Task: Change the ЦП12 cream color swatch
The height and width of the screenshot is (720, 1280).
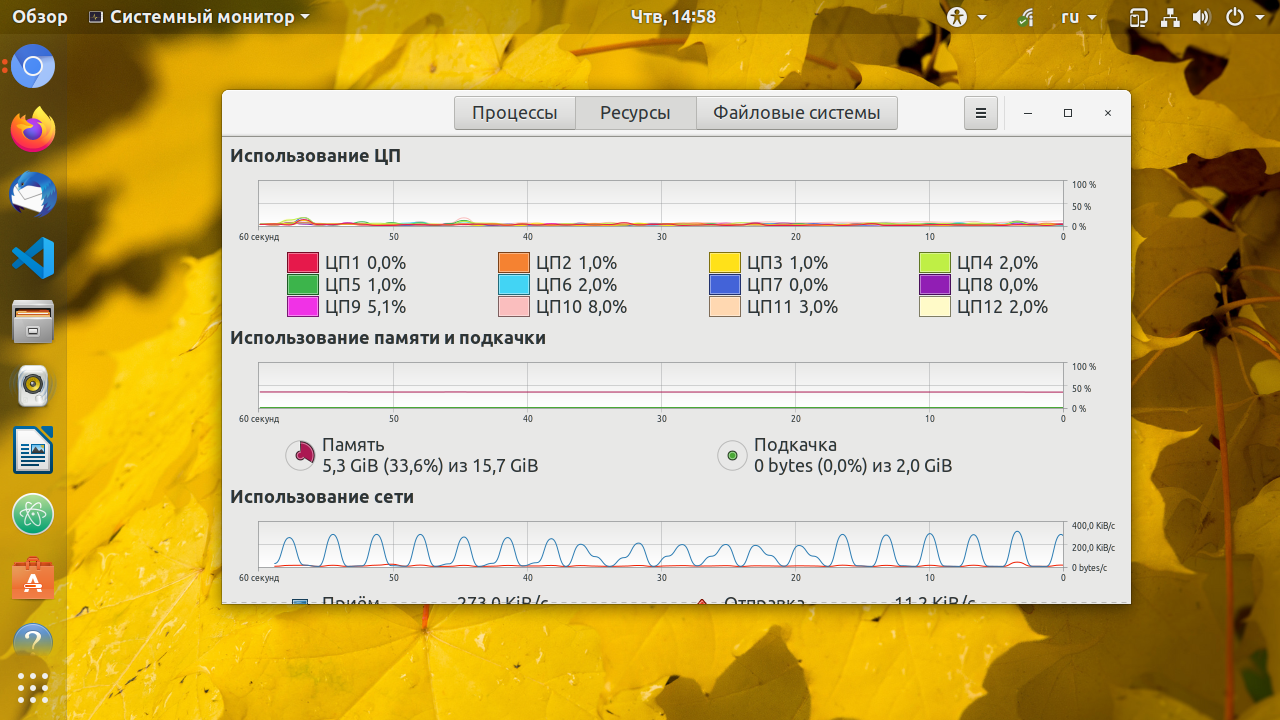Action: coord(935,307)
